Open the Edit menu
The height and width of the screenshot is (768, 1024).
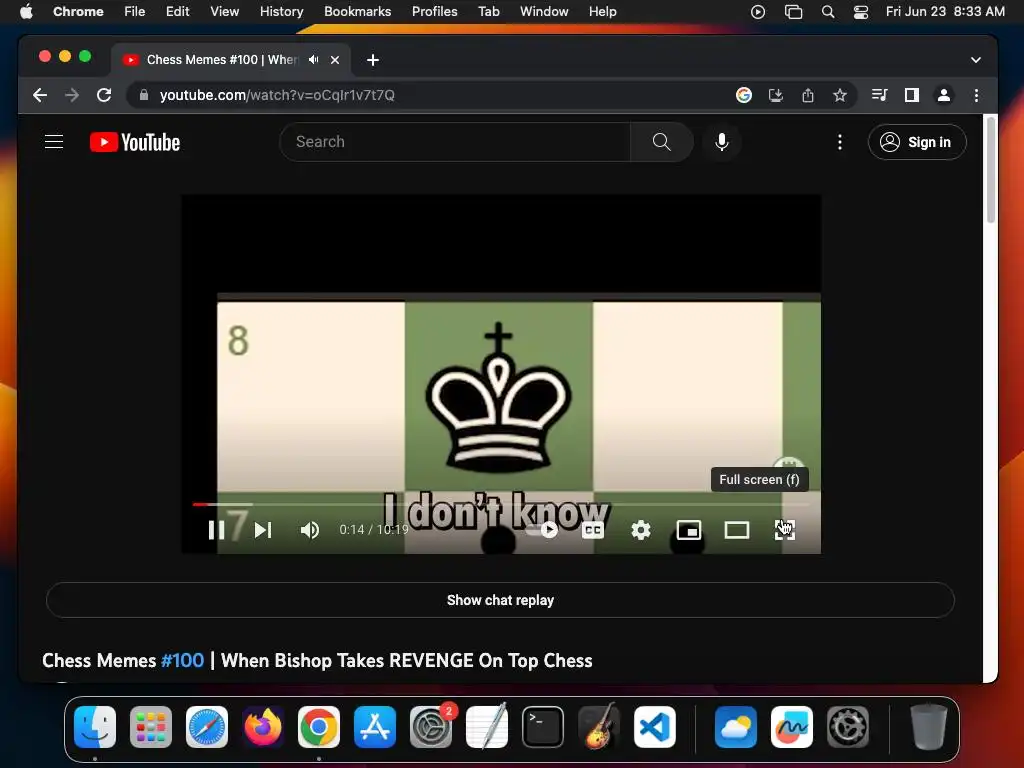coord(177,11)
